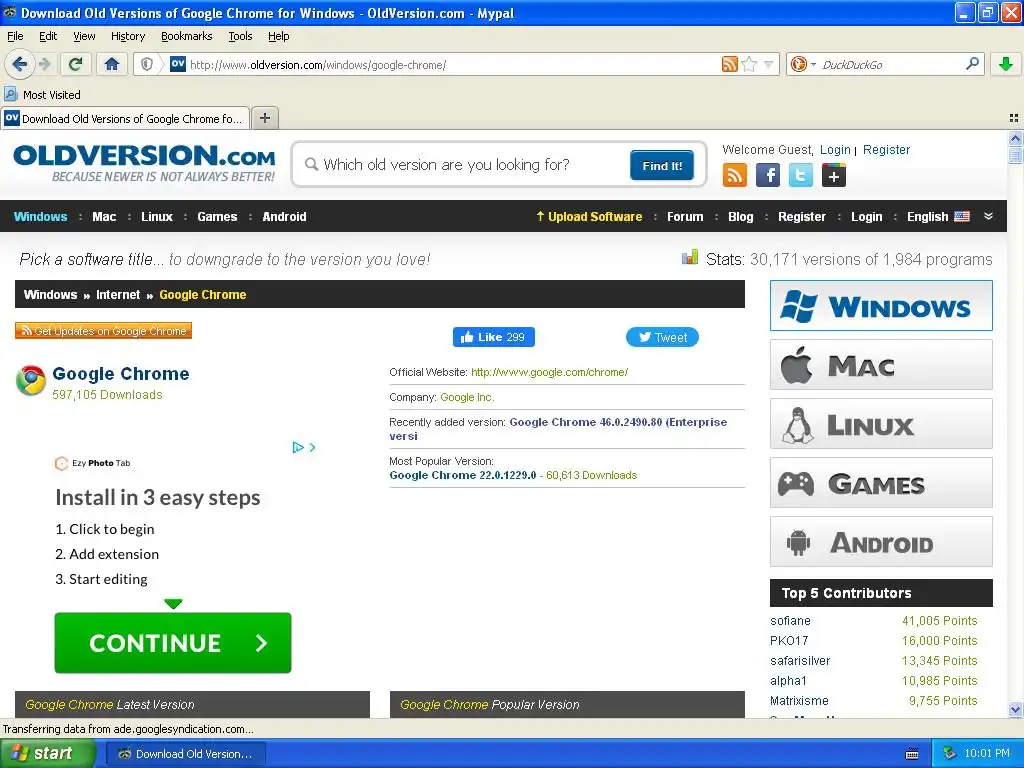Screen dimensions: 1024x768
Task: Expand the double chevron in nav bar
Action: click(989, 216)
